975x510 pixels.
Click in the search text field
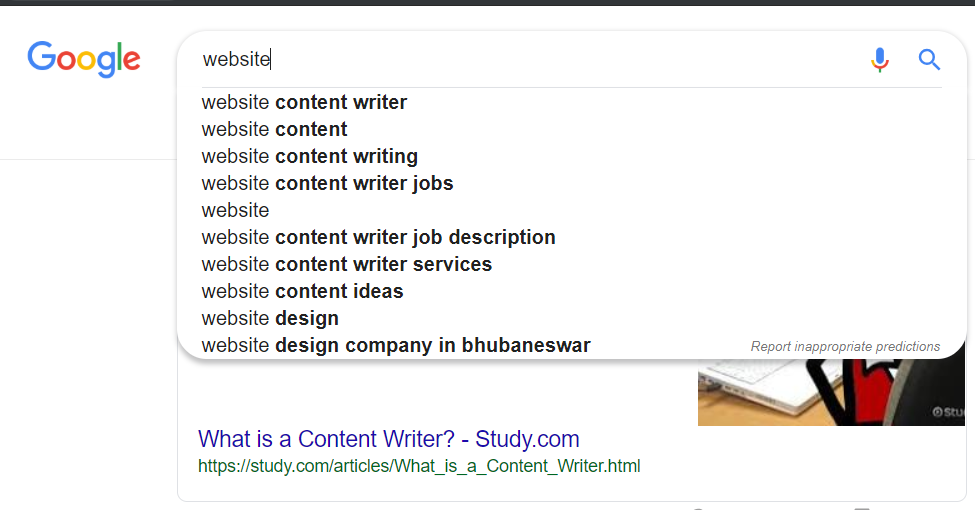point(530,60)
